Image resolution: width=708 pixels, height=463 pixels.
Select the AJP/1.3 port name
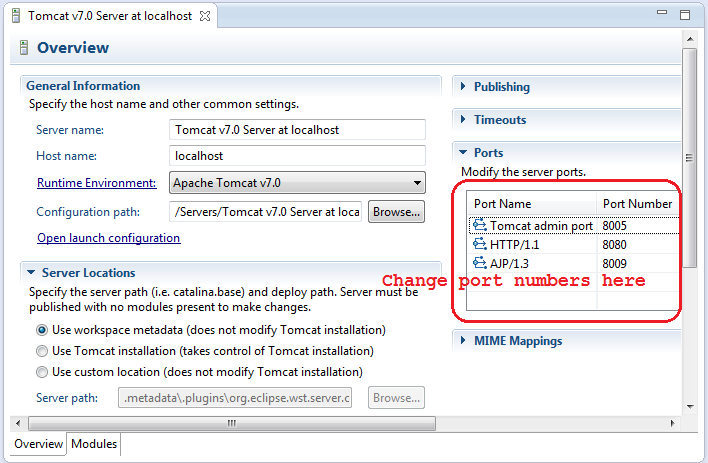pos(509,263)
